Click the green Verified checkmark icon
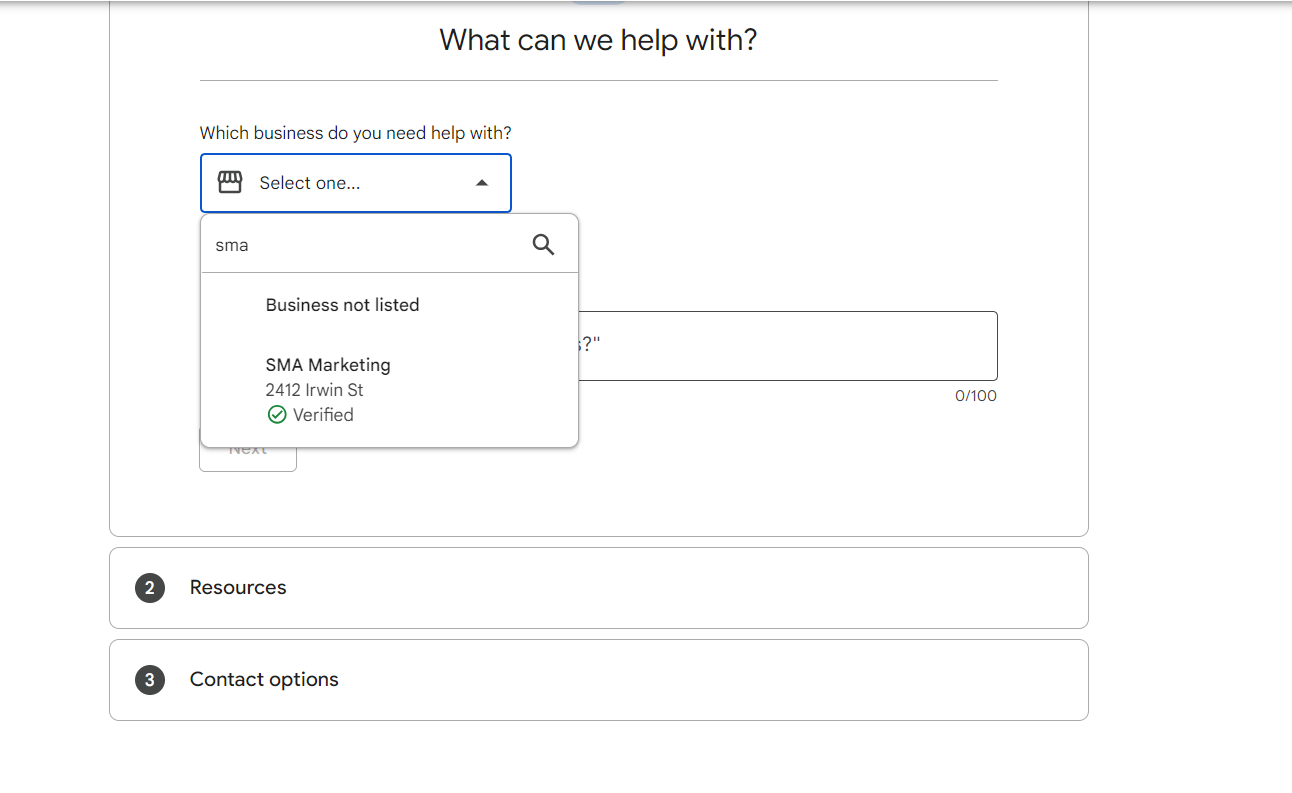The height and width of the screenshot is (793, 1292). (x=277, y=415)
